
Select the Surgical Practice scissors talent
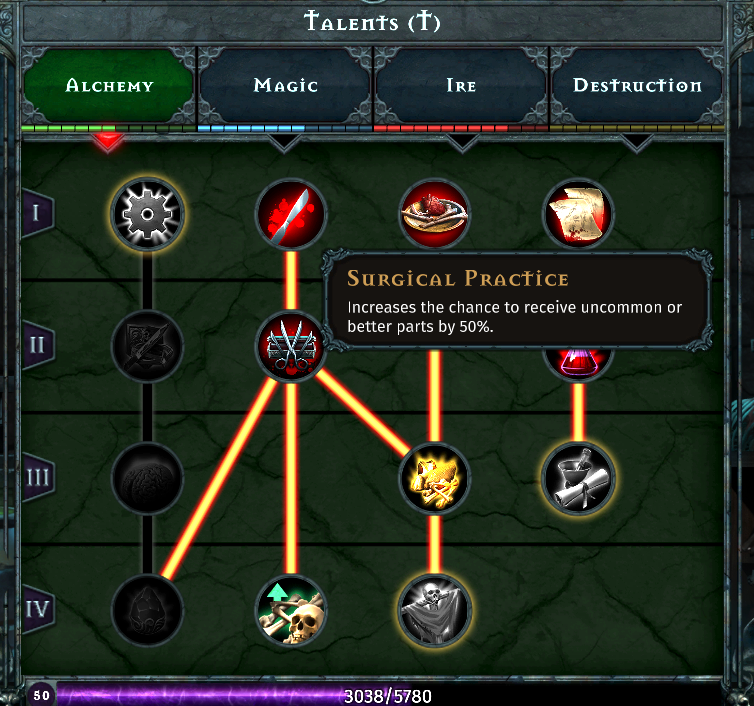pyautogui.click(x=291, y=346)
